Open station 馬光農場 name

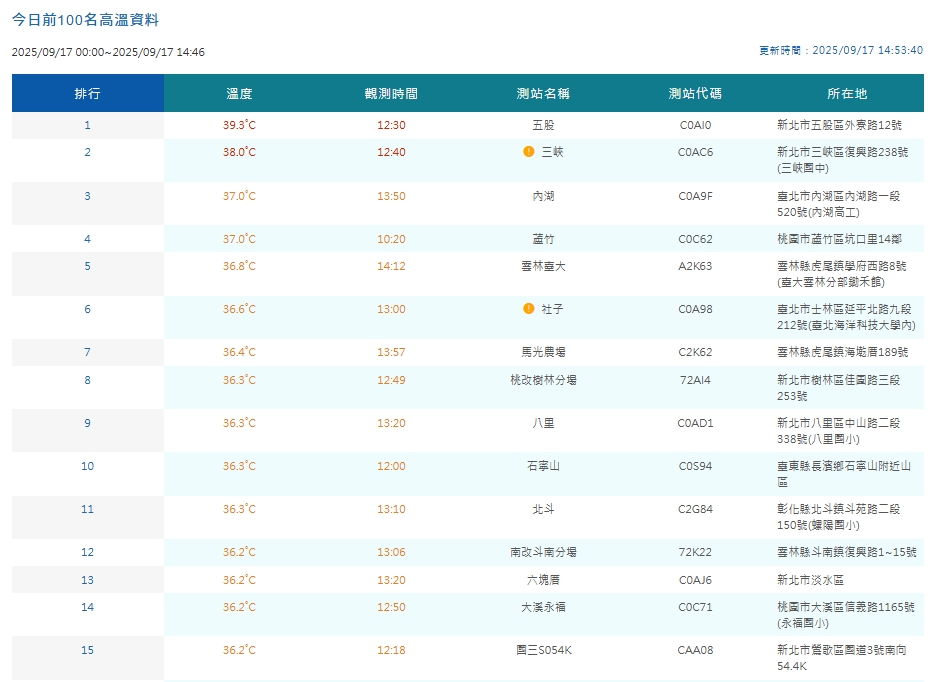click(x=543, y=352)
